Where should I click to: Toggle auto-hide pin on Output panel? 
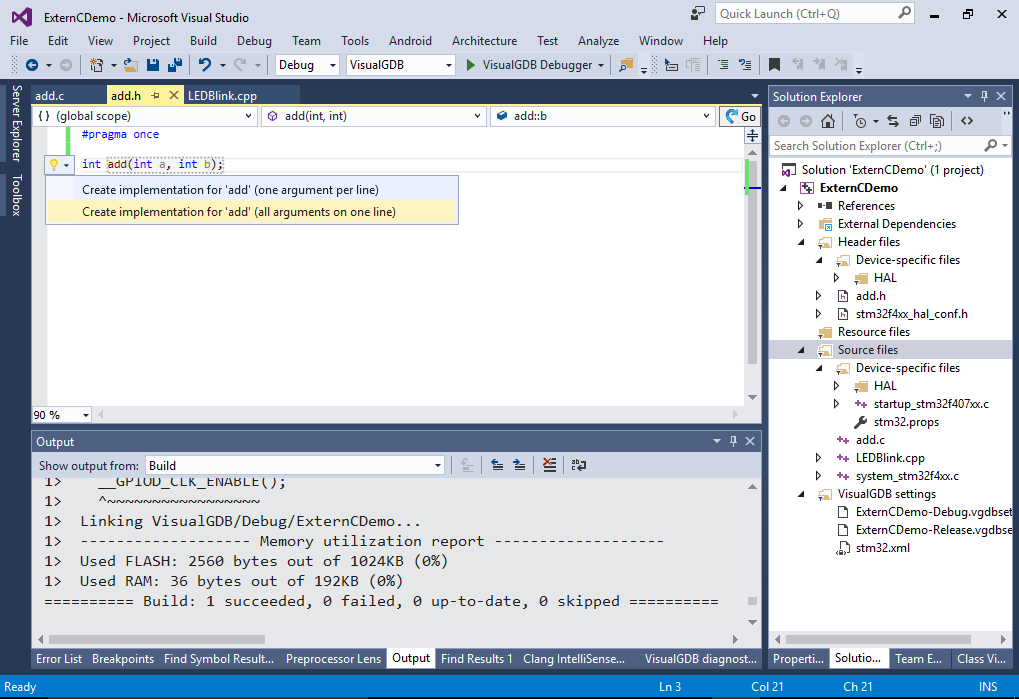point(733,441)
